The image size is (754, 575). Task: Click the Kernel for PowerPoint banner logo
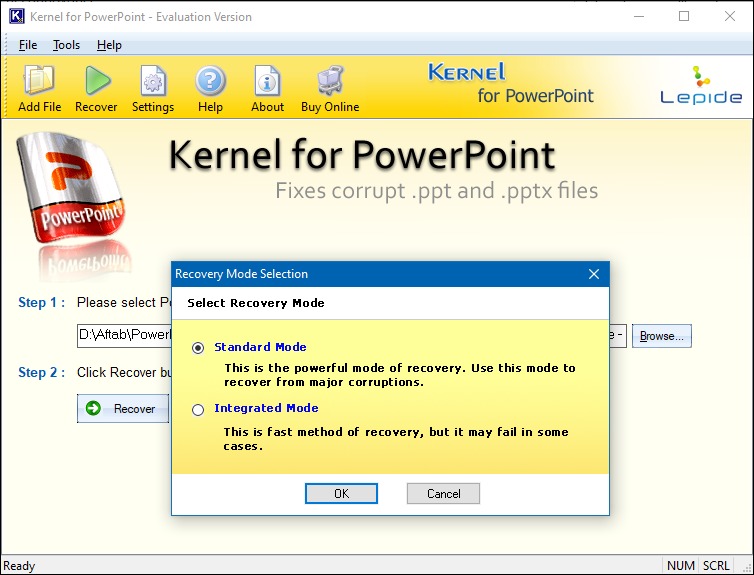511,84
